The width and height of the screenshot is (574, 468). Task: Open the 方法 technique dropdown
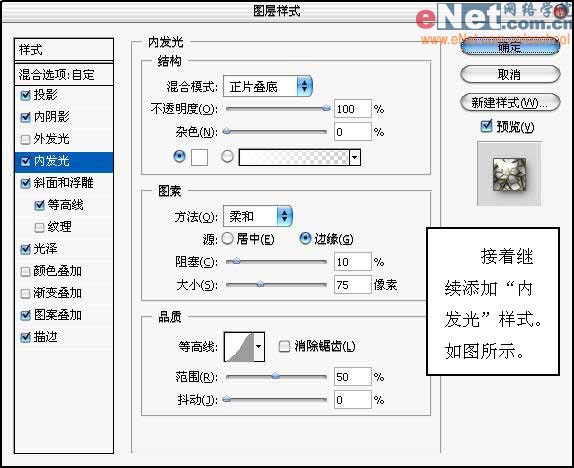point(258,216)
